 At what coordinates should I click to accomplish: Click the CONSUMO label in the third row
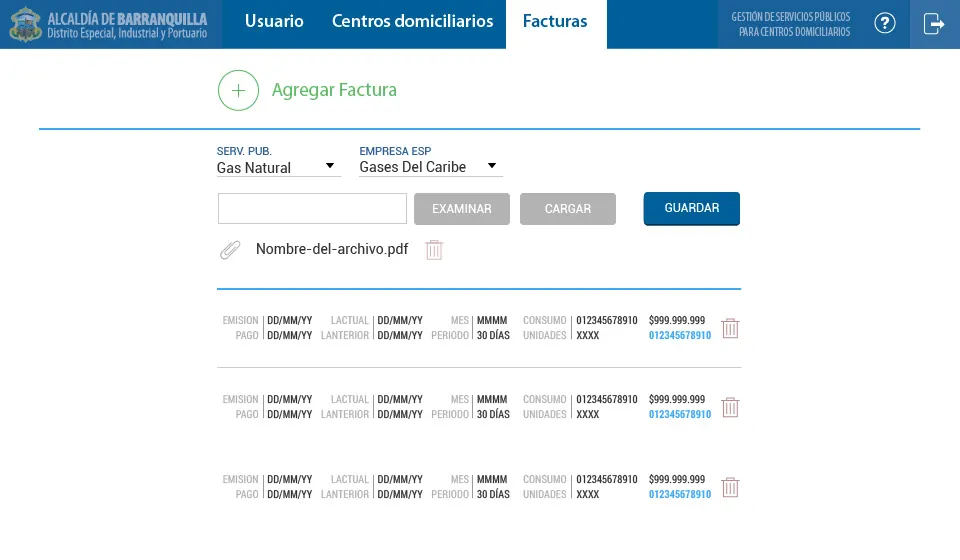point(544,479)
